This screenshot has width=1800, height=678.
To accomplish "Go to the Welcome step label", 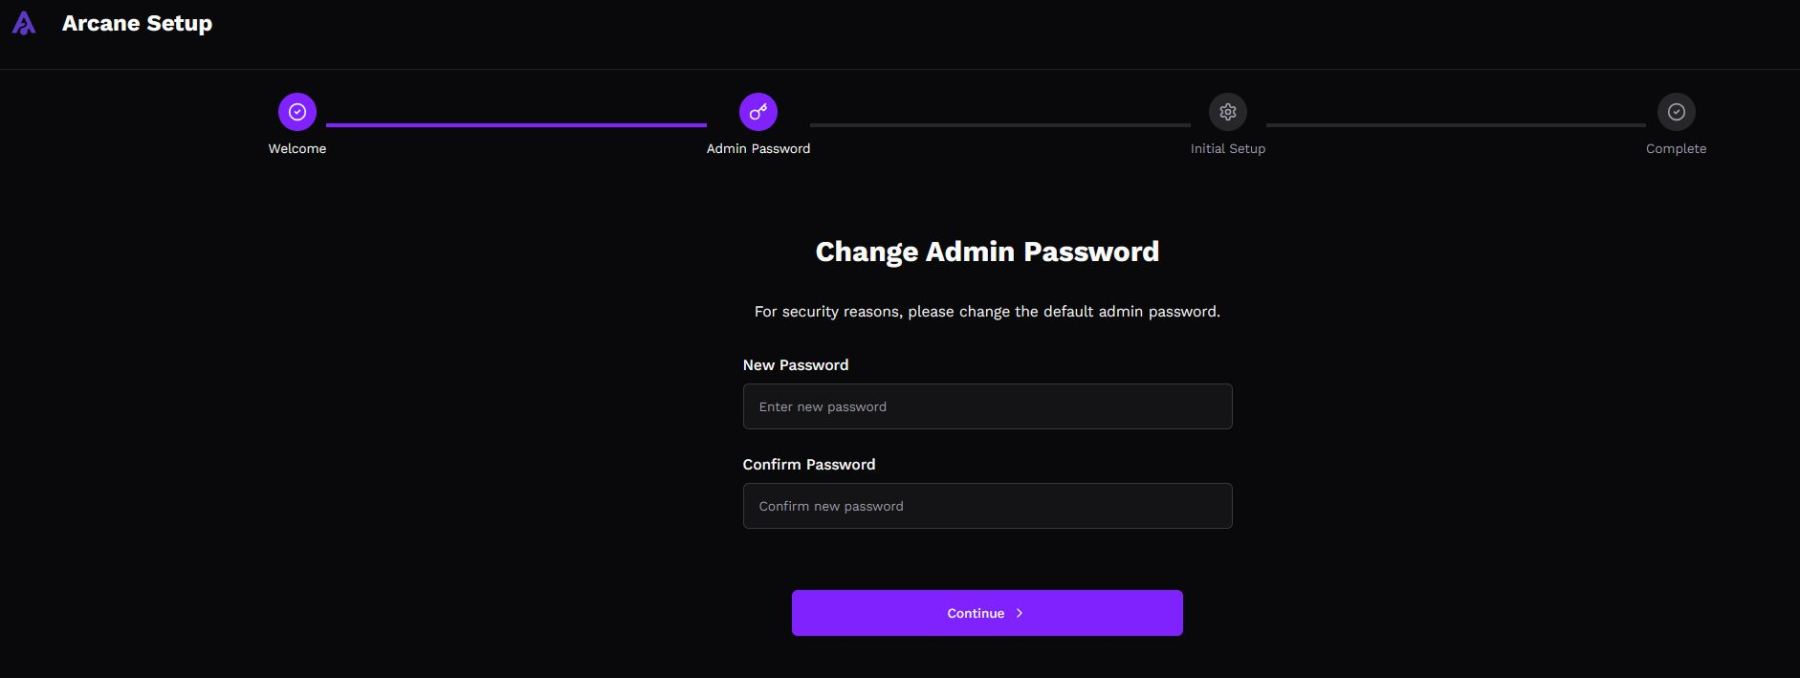I will pos(297,149).
